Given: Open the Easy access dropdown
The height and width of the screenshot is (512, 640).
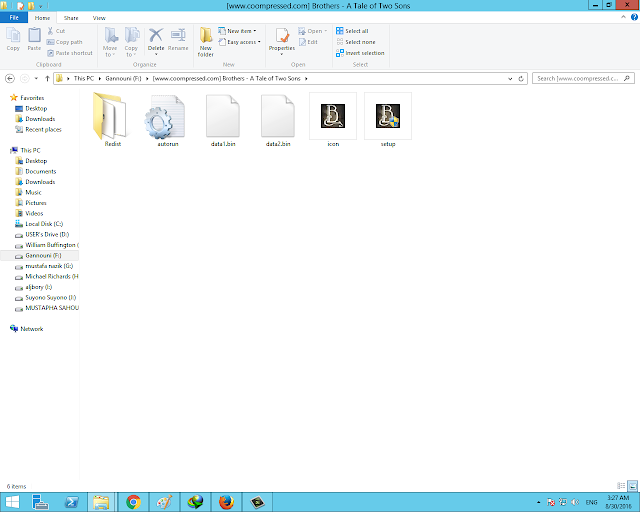Looking at the screenshot, I should point(240,42).
